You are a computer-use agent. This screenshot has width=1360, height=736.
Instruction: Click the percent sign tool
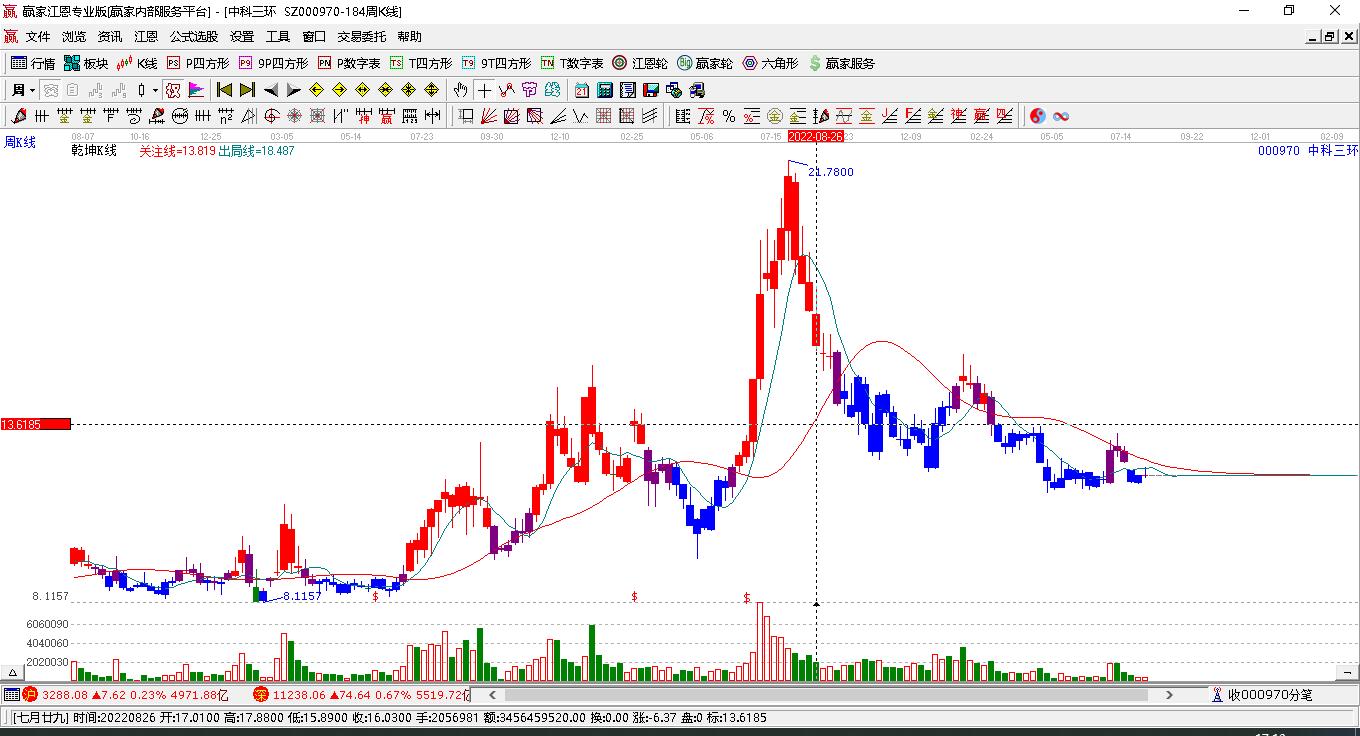(729, 116)
